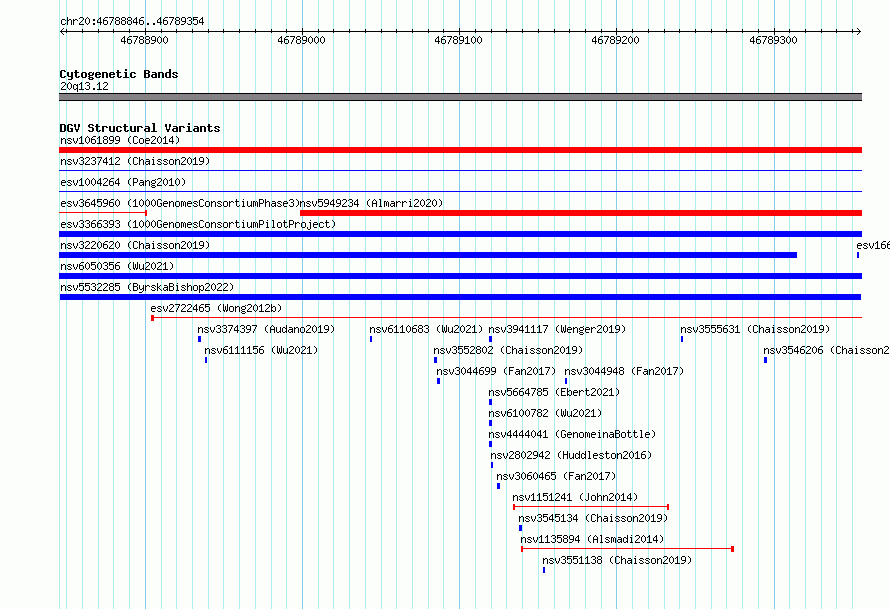
Task: Click esv3645960 (1000GenomesConsortiumPhase3) label
Action: [180, 203]
